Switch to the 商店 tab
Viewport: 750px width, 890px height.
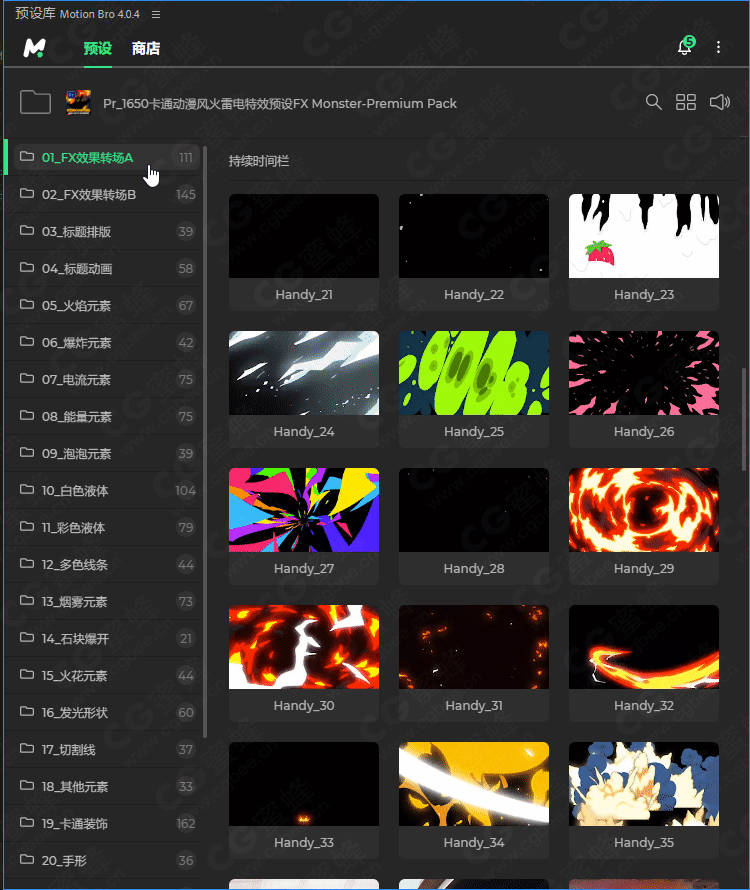pos(146,49)
